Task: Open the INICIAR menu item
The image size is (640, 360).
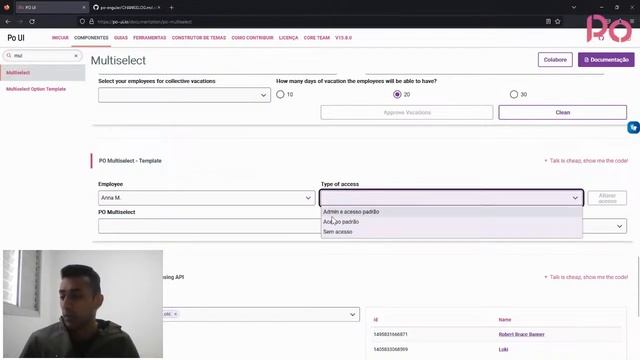Action: [x=60, y=38]
